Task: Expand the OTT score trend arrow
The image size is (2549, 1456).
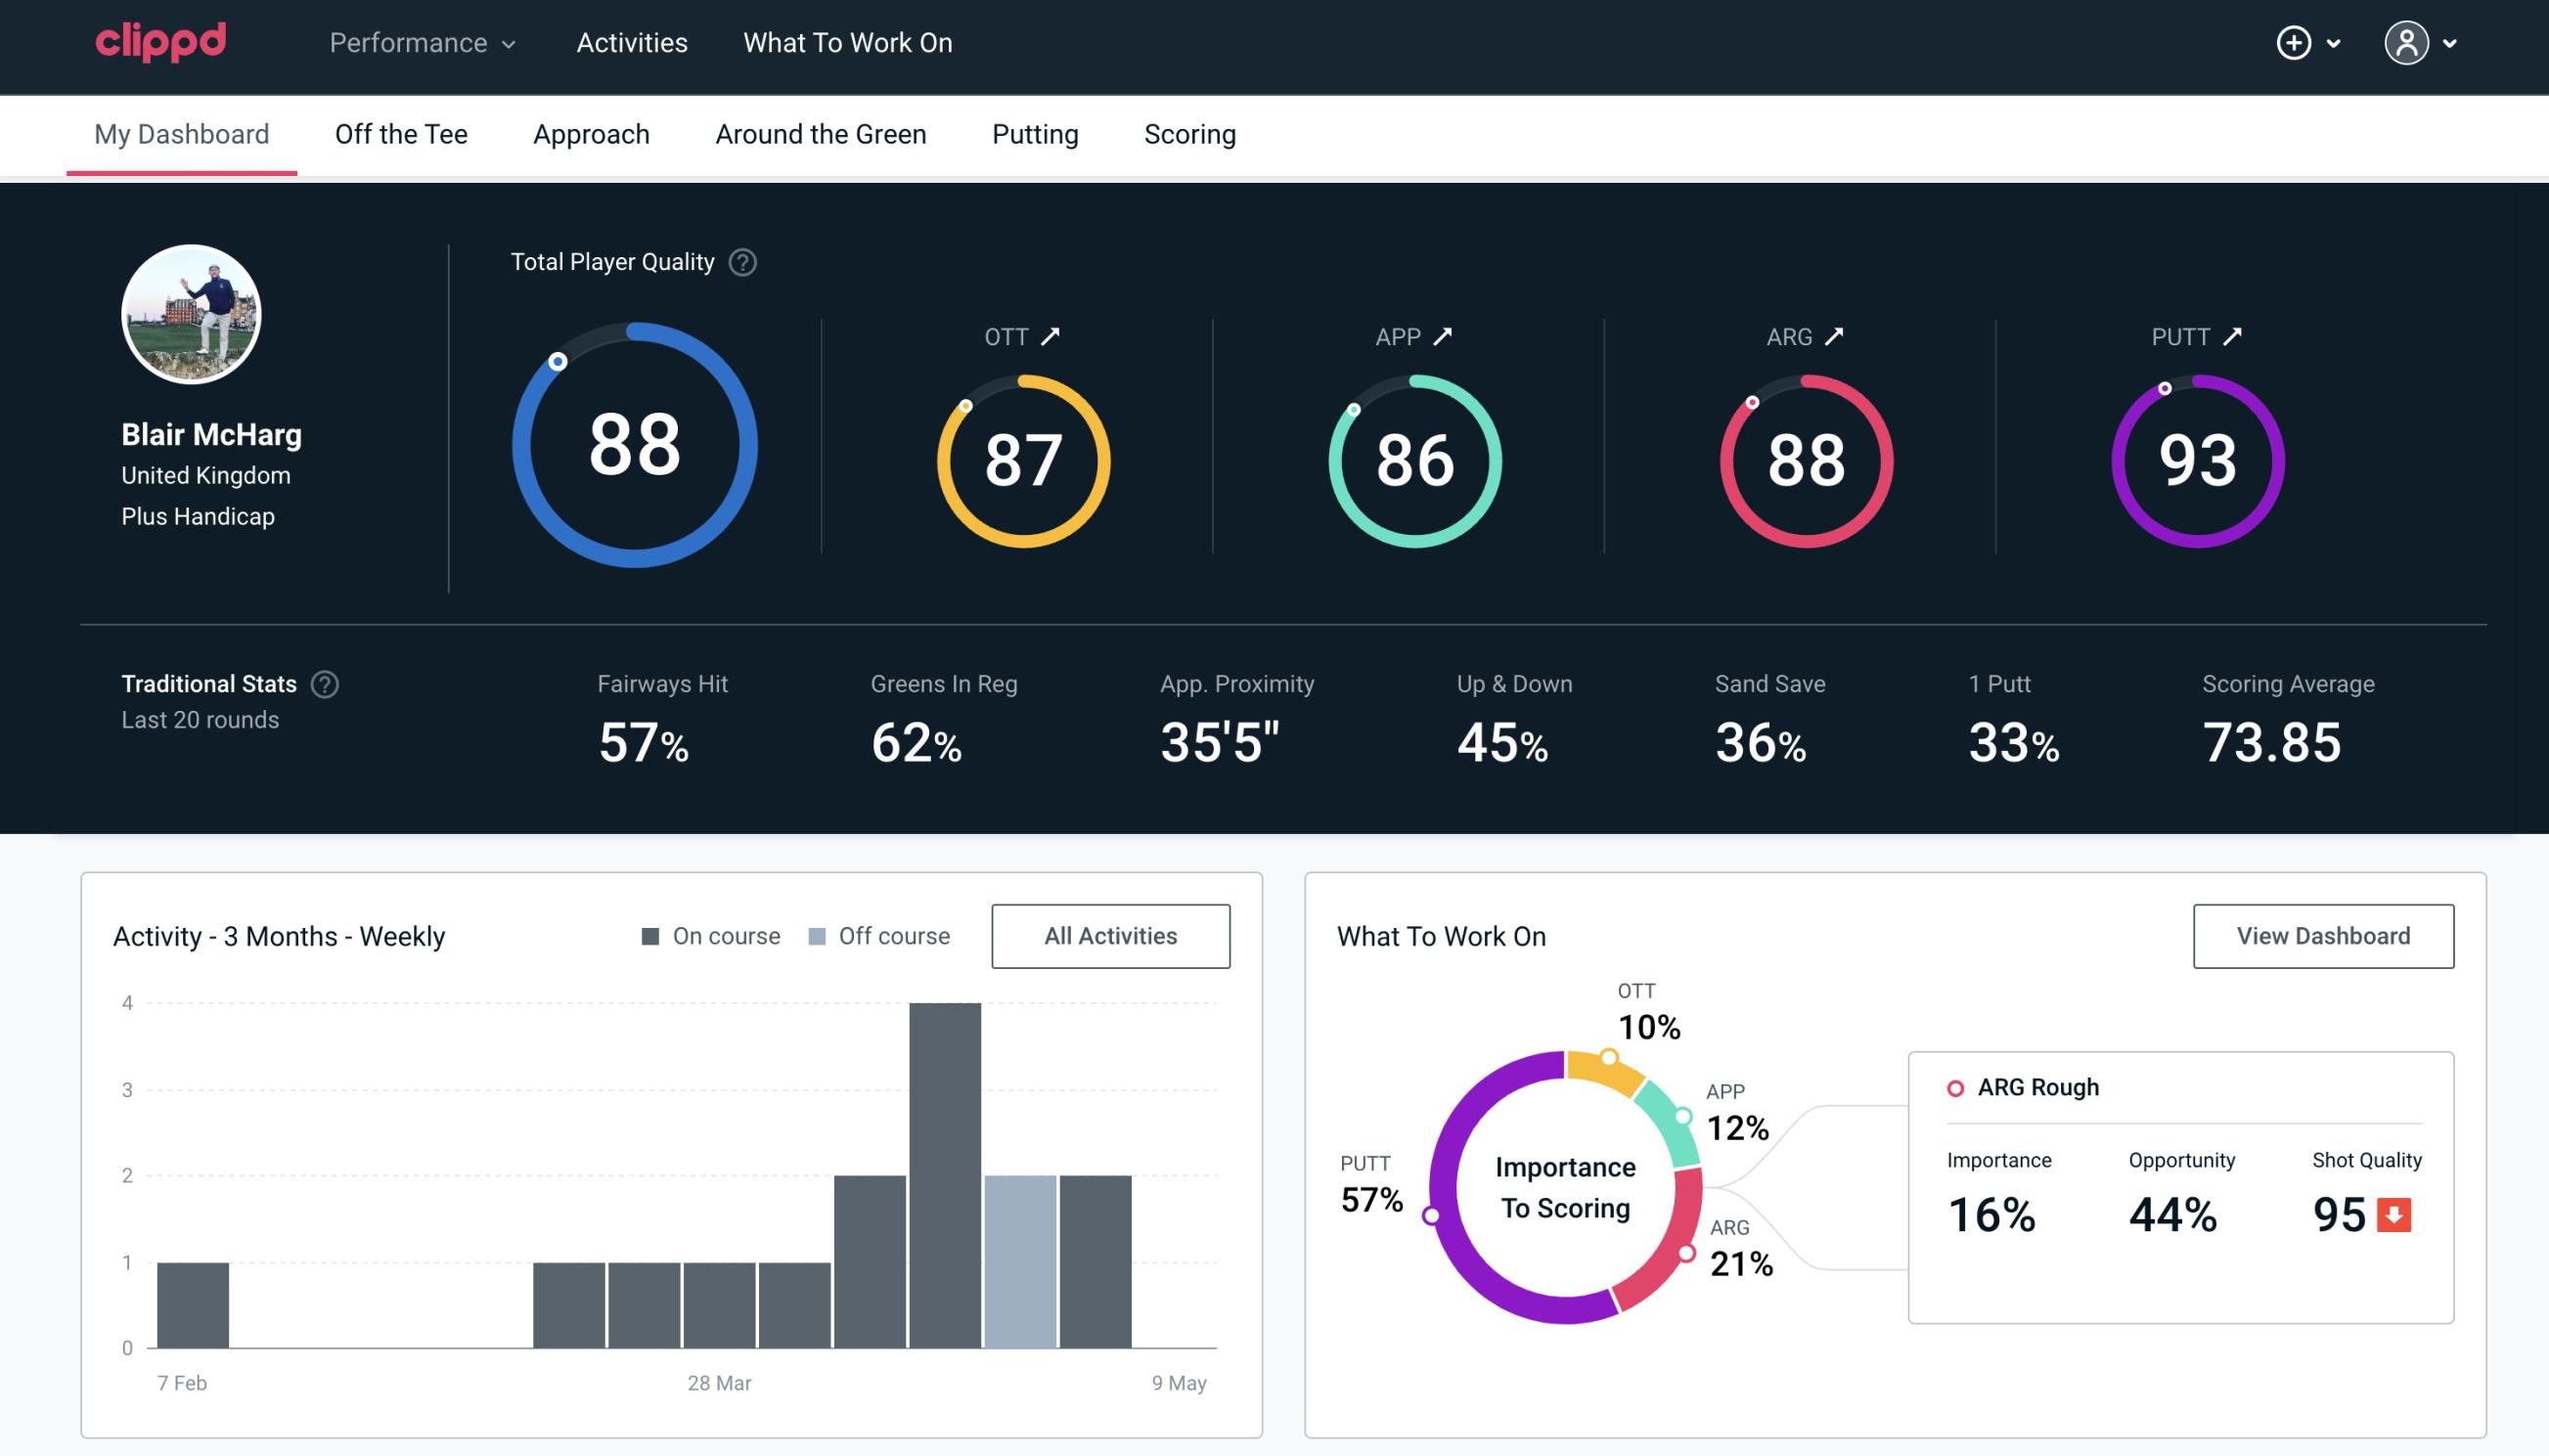Action: coord(1052,336)
